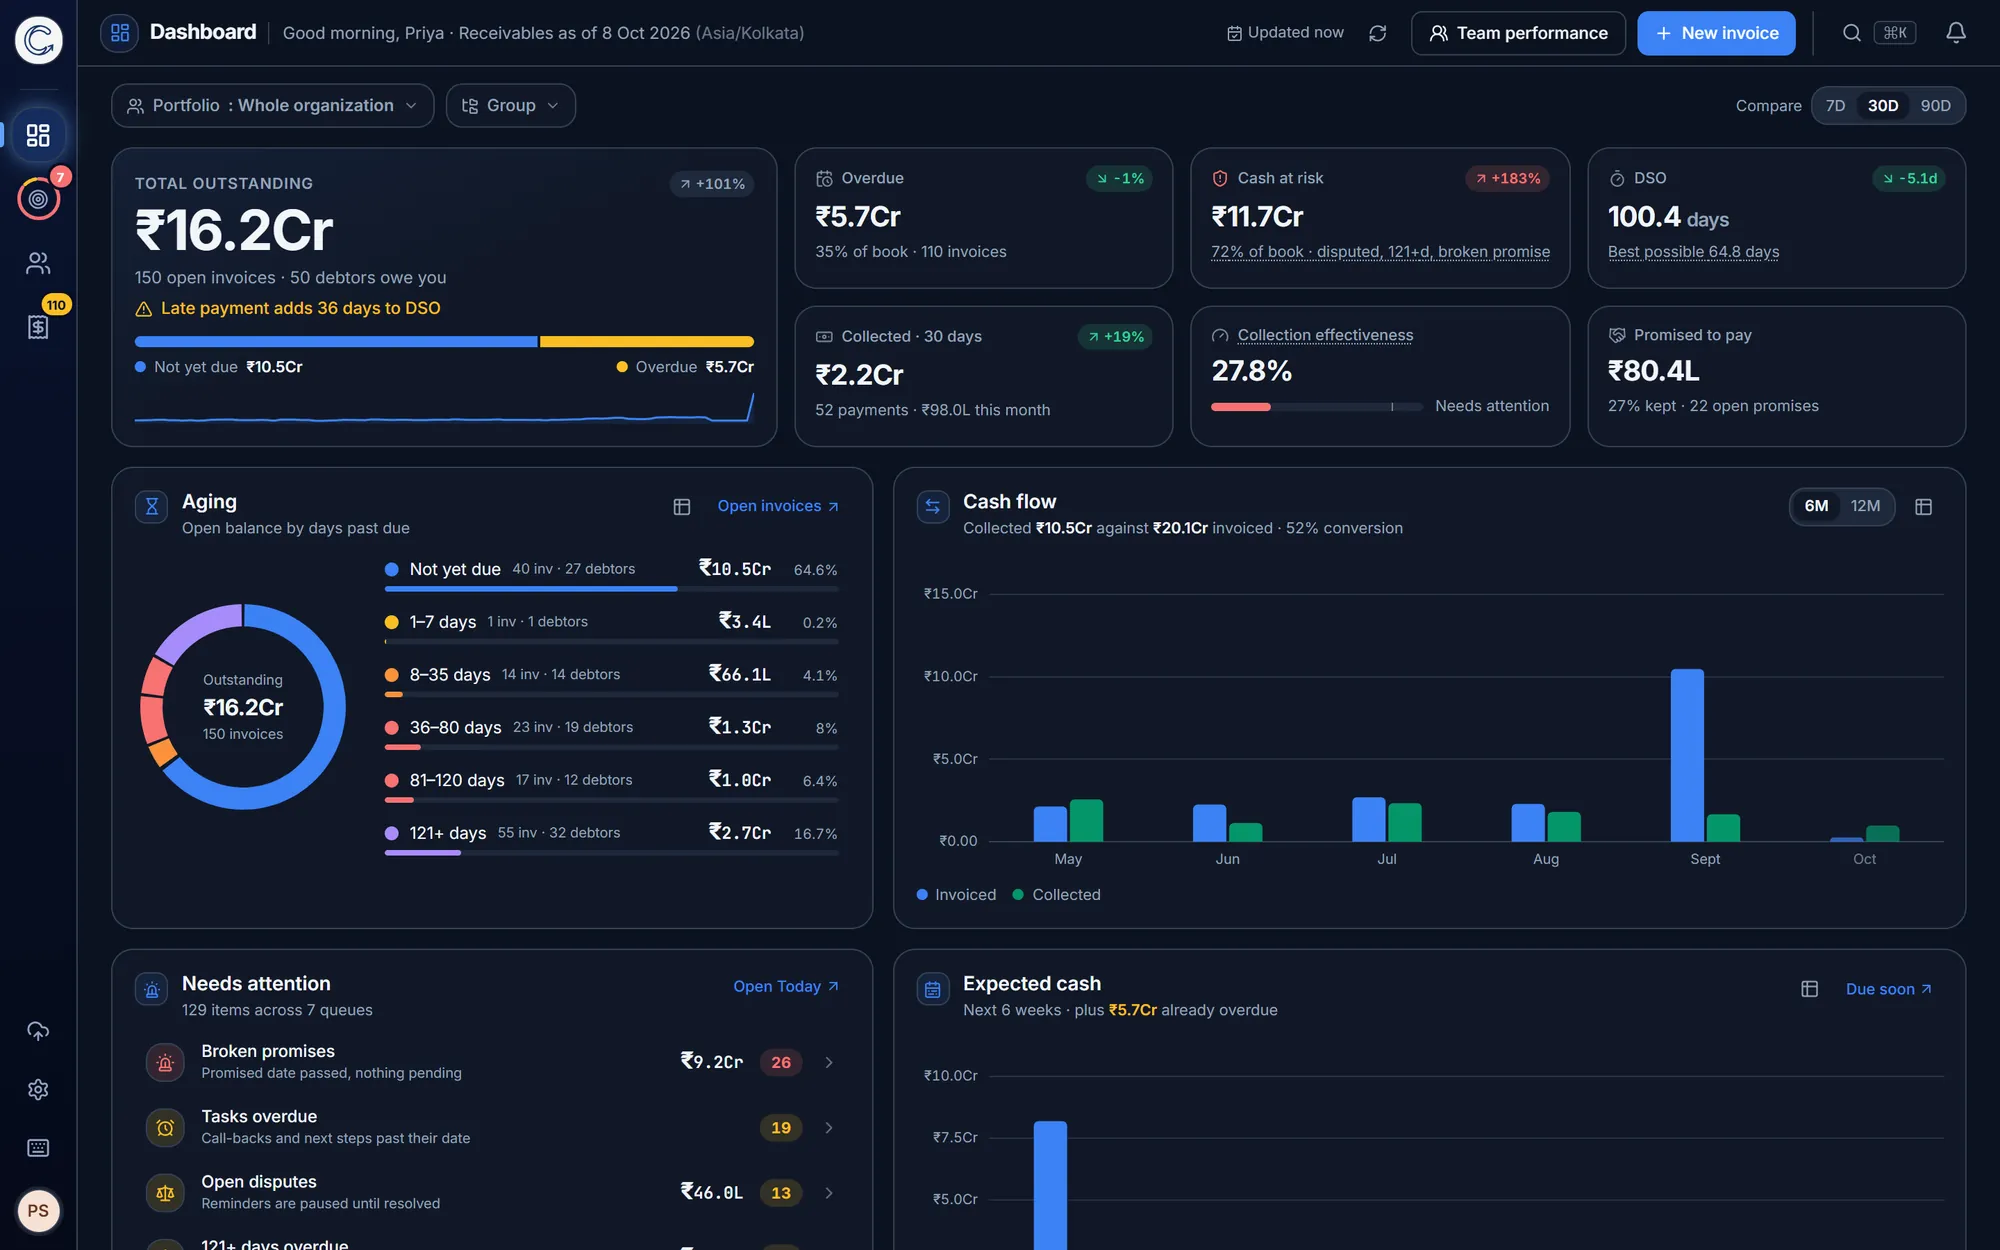This screenshot has height=1250, width=2000.
Task: Switch Expected cash panel to table view icon
Action: click(1809, 989)
